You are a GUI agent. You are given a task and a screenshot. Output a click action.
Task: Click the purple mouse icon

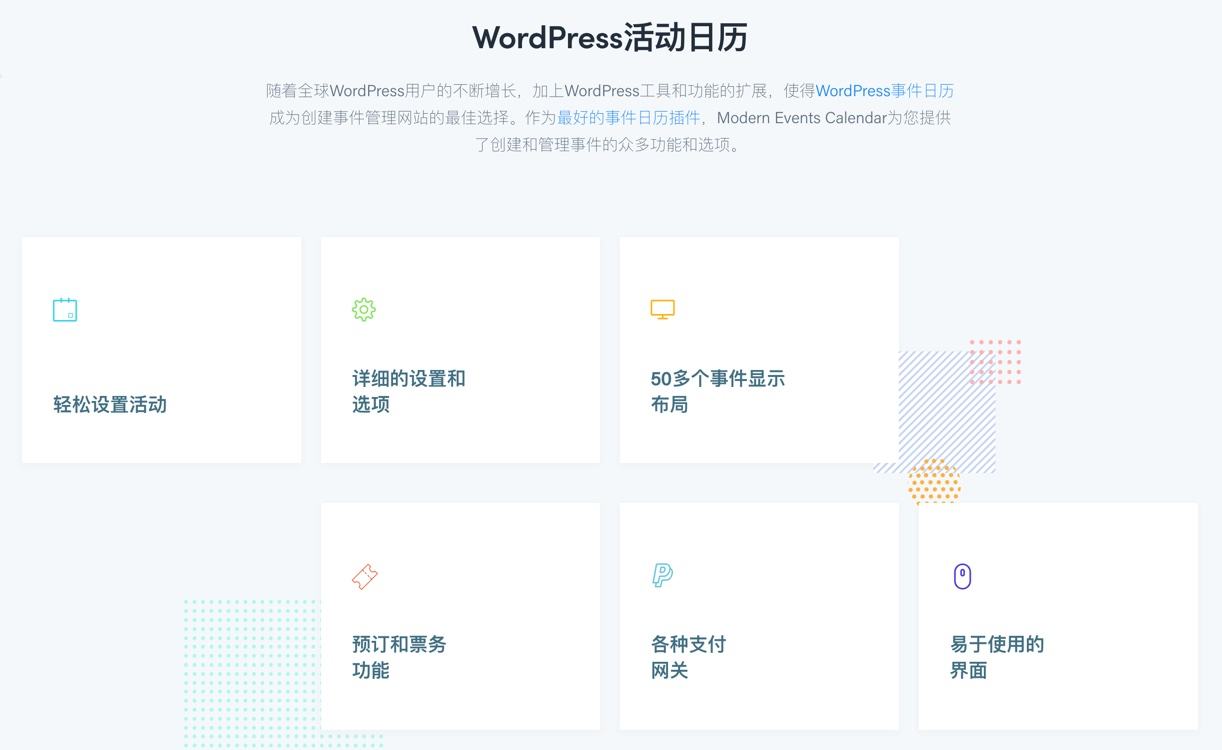tap(962, 576)
